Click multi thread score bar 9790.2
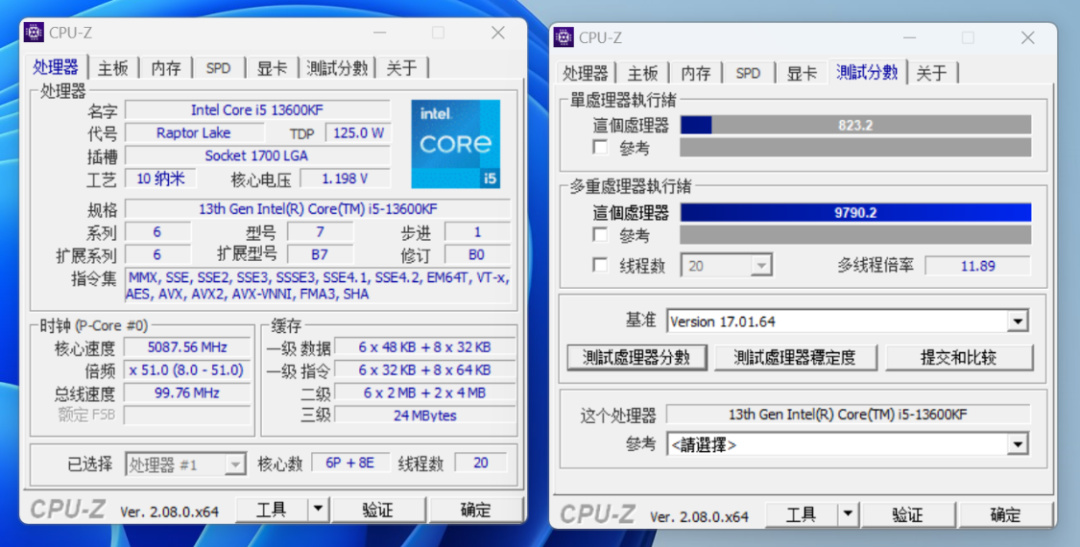The width and height of the screenshot is (1080, 547). 855,212
